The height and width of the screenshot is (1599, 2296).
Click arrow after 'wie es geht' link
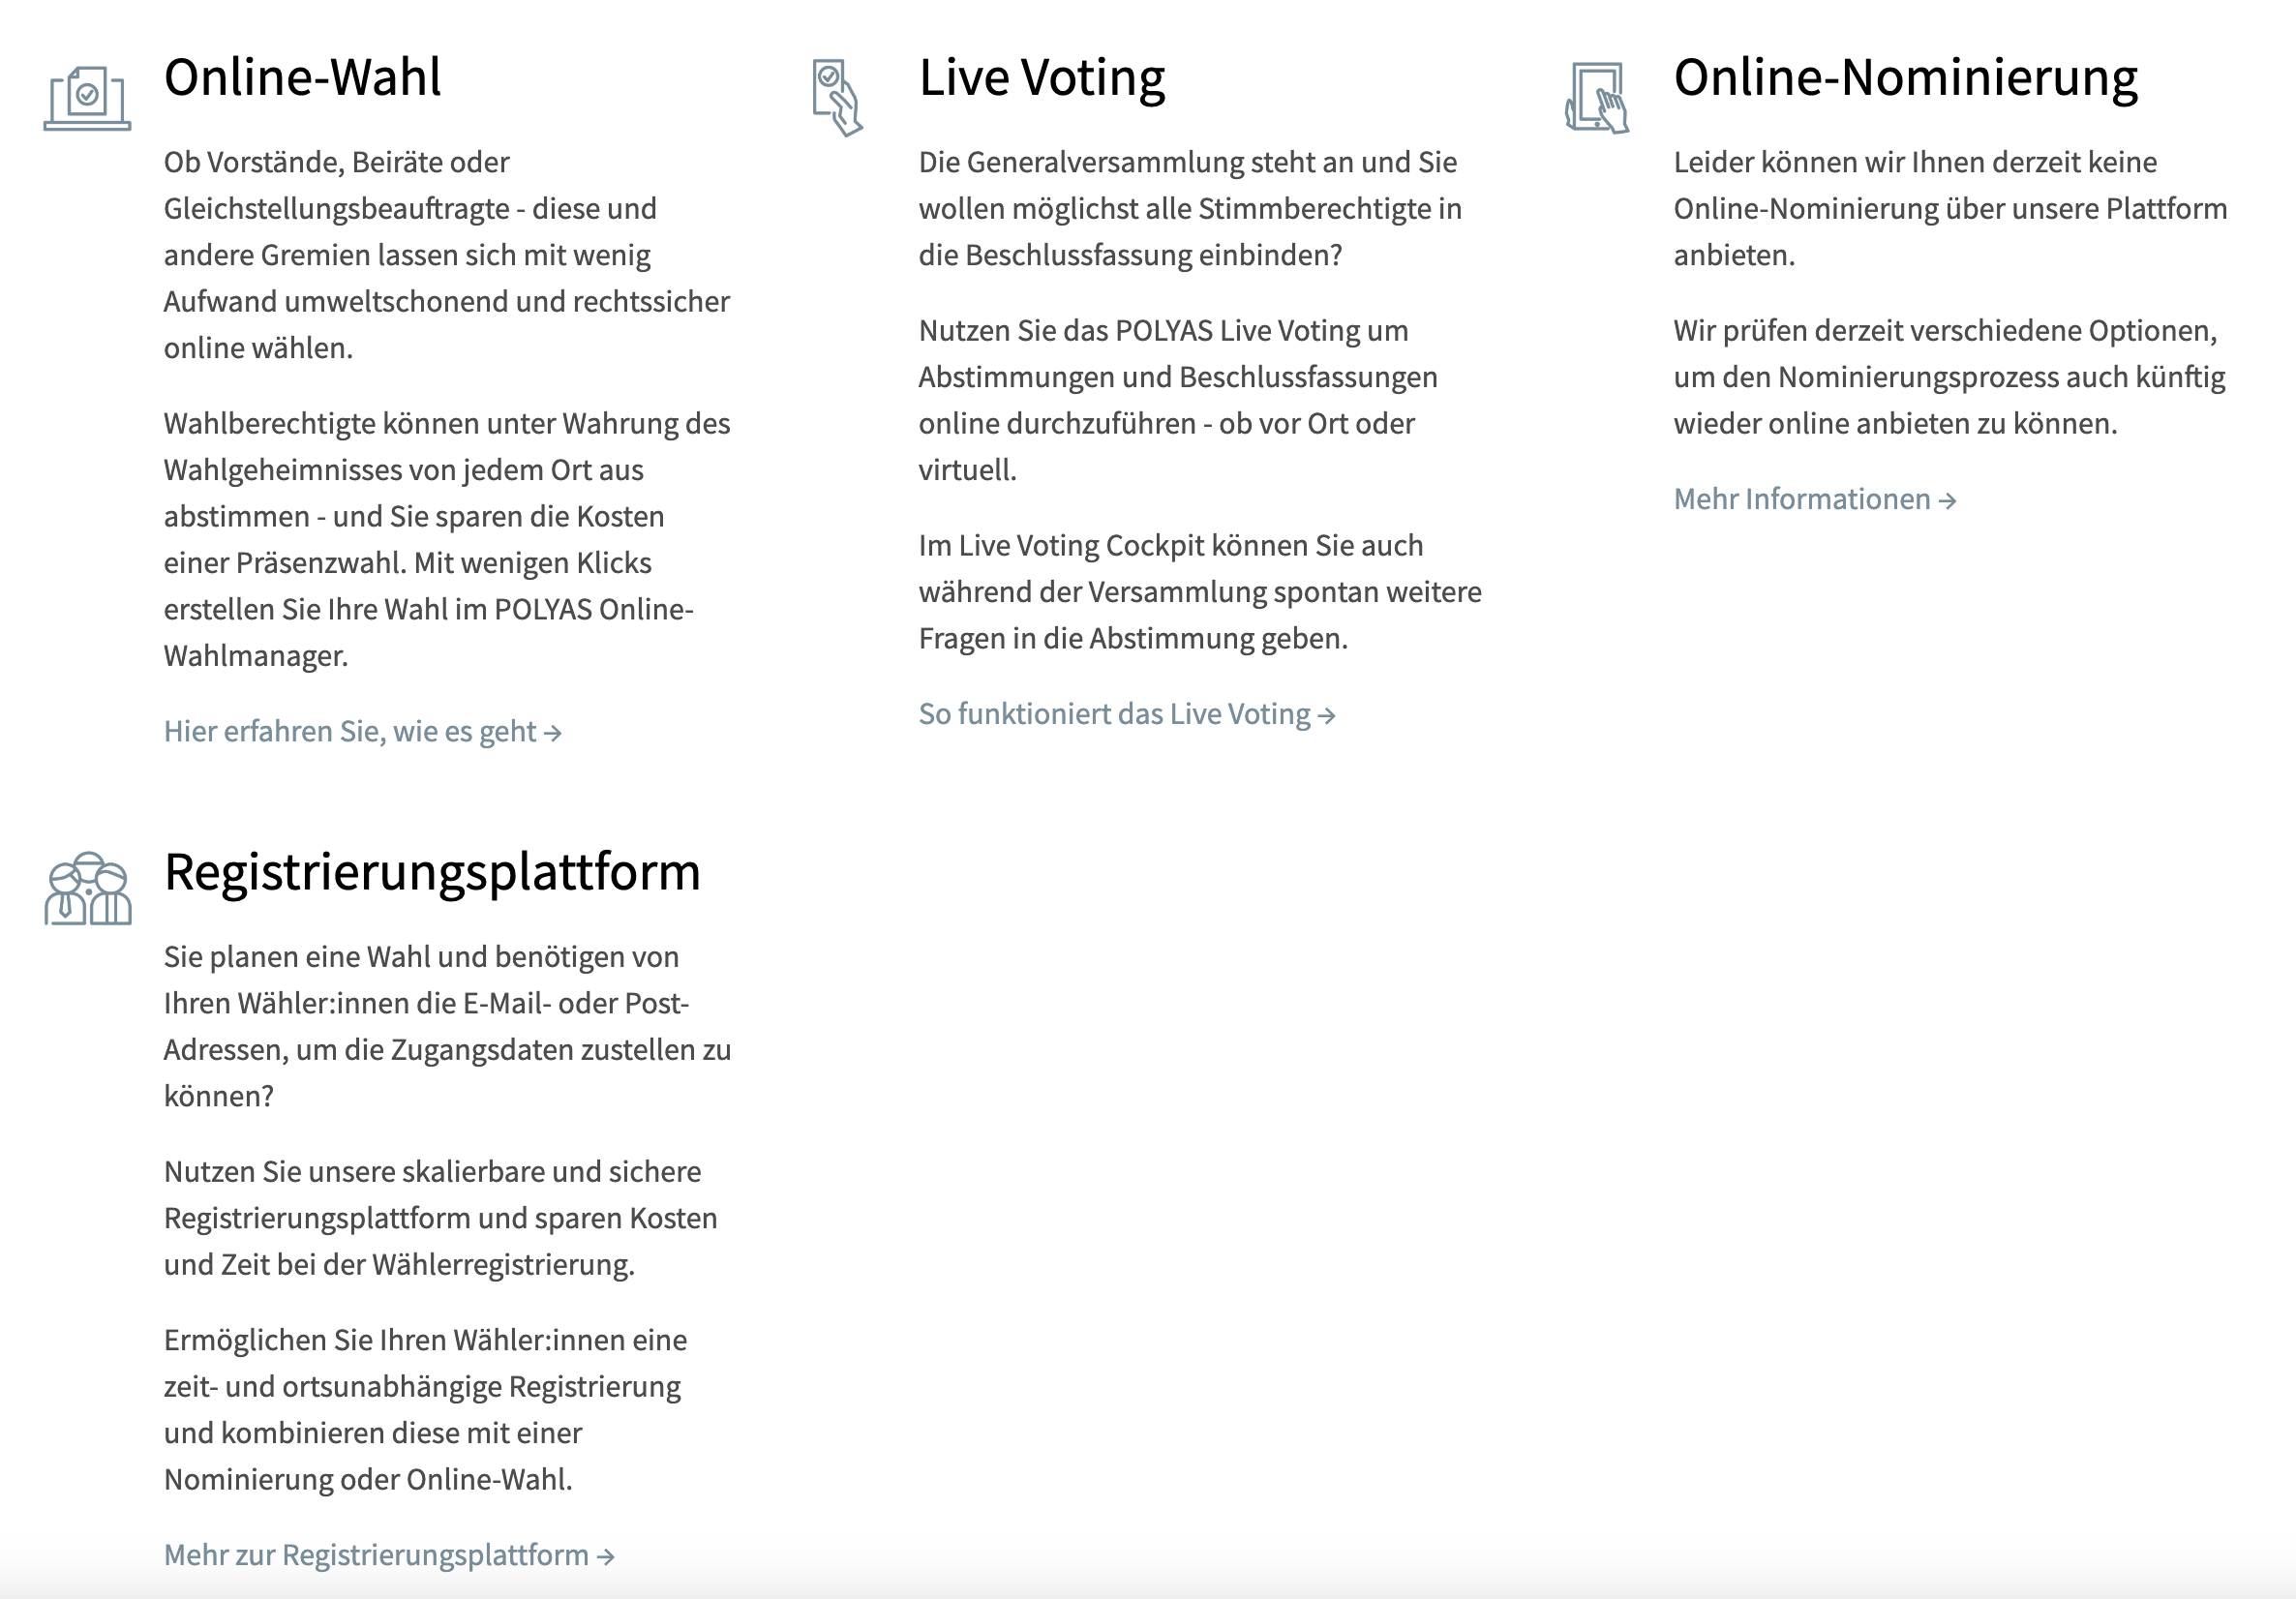coord(553,734)
